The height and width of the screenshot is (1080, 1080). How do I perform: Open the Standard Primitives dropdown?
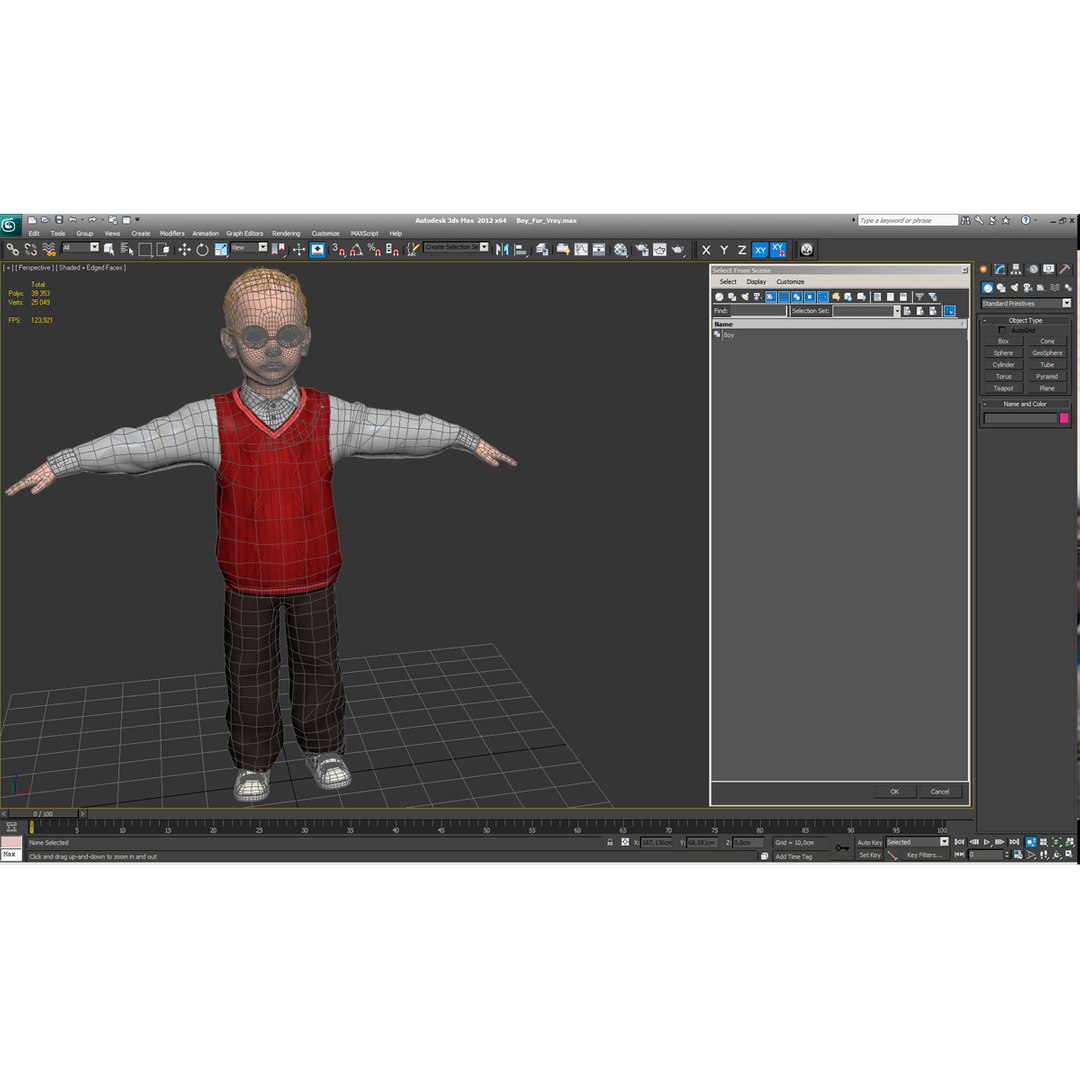[1026, 303]
